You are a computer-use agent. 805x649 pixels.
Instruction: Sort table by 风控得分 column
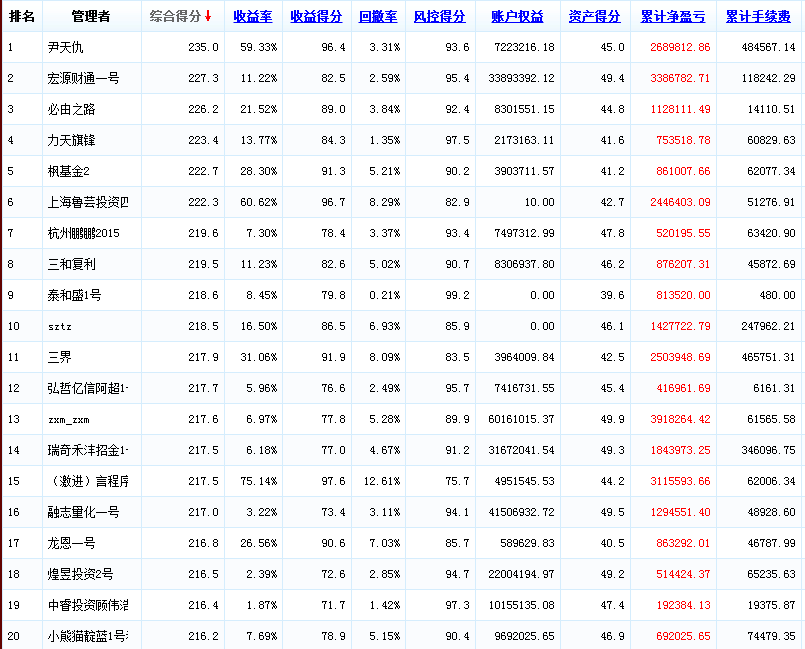point(439,16)
